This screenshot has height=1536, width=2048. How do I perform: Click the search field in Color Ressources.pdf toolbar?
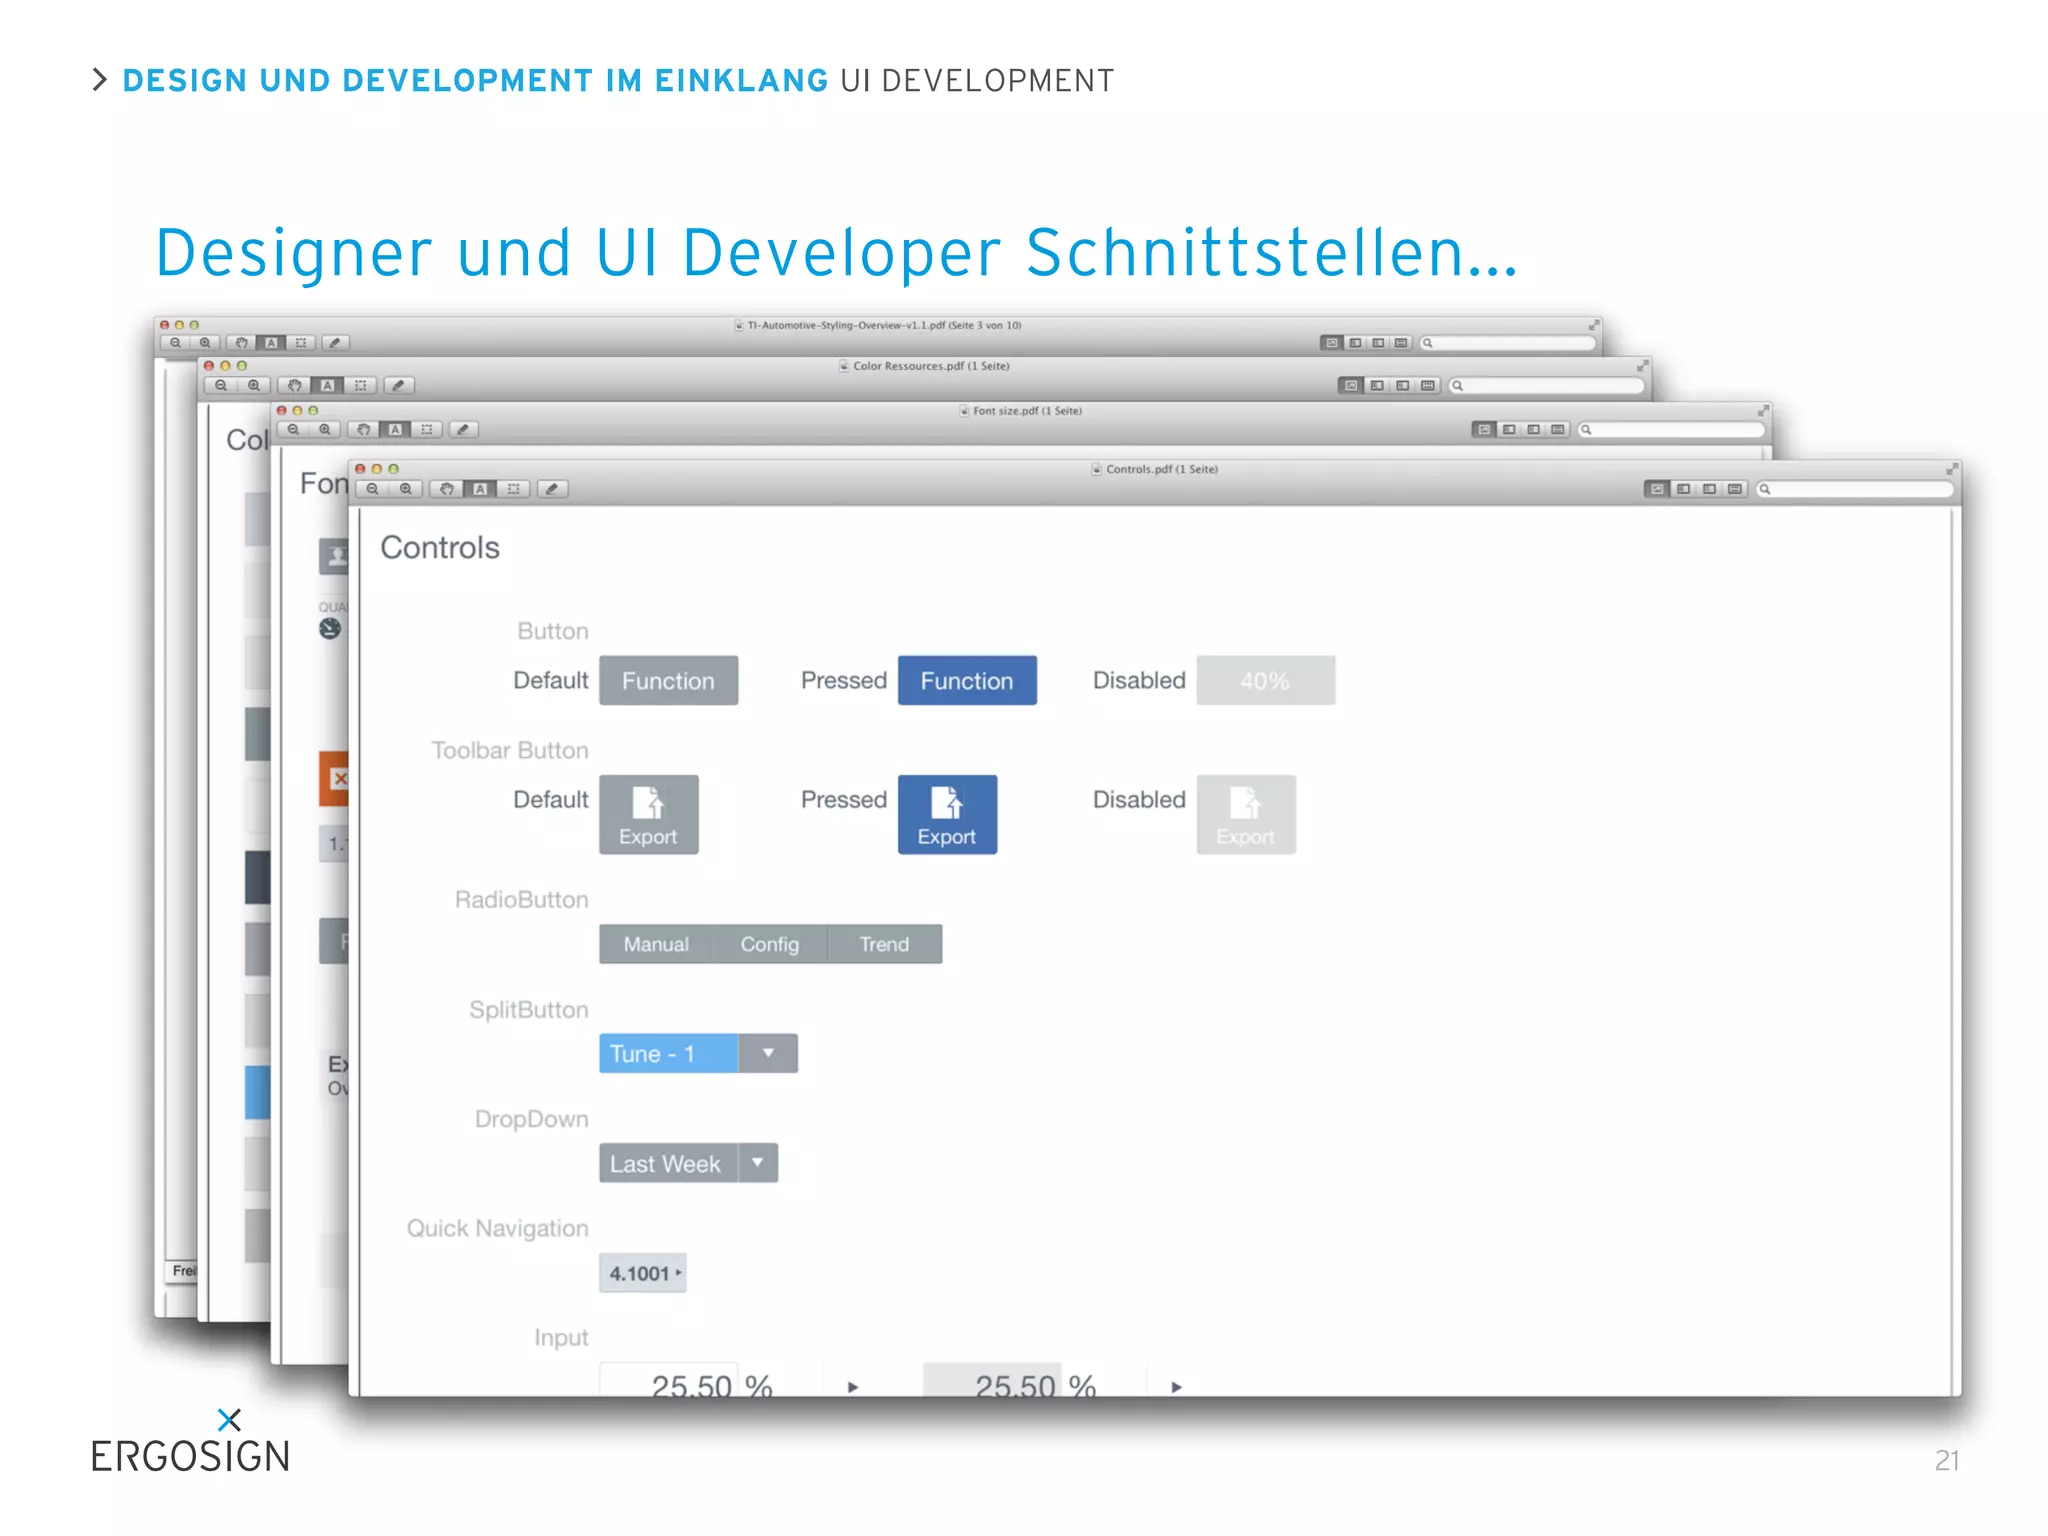click(1546, 386)
